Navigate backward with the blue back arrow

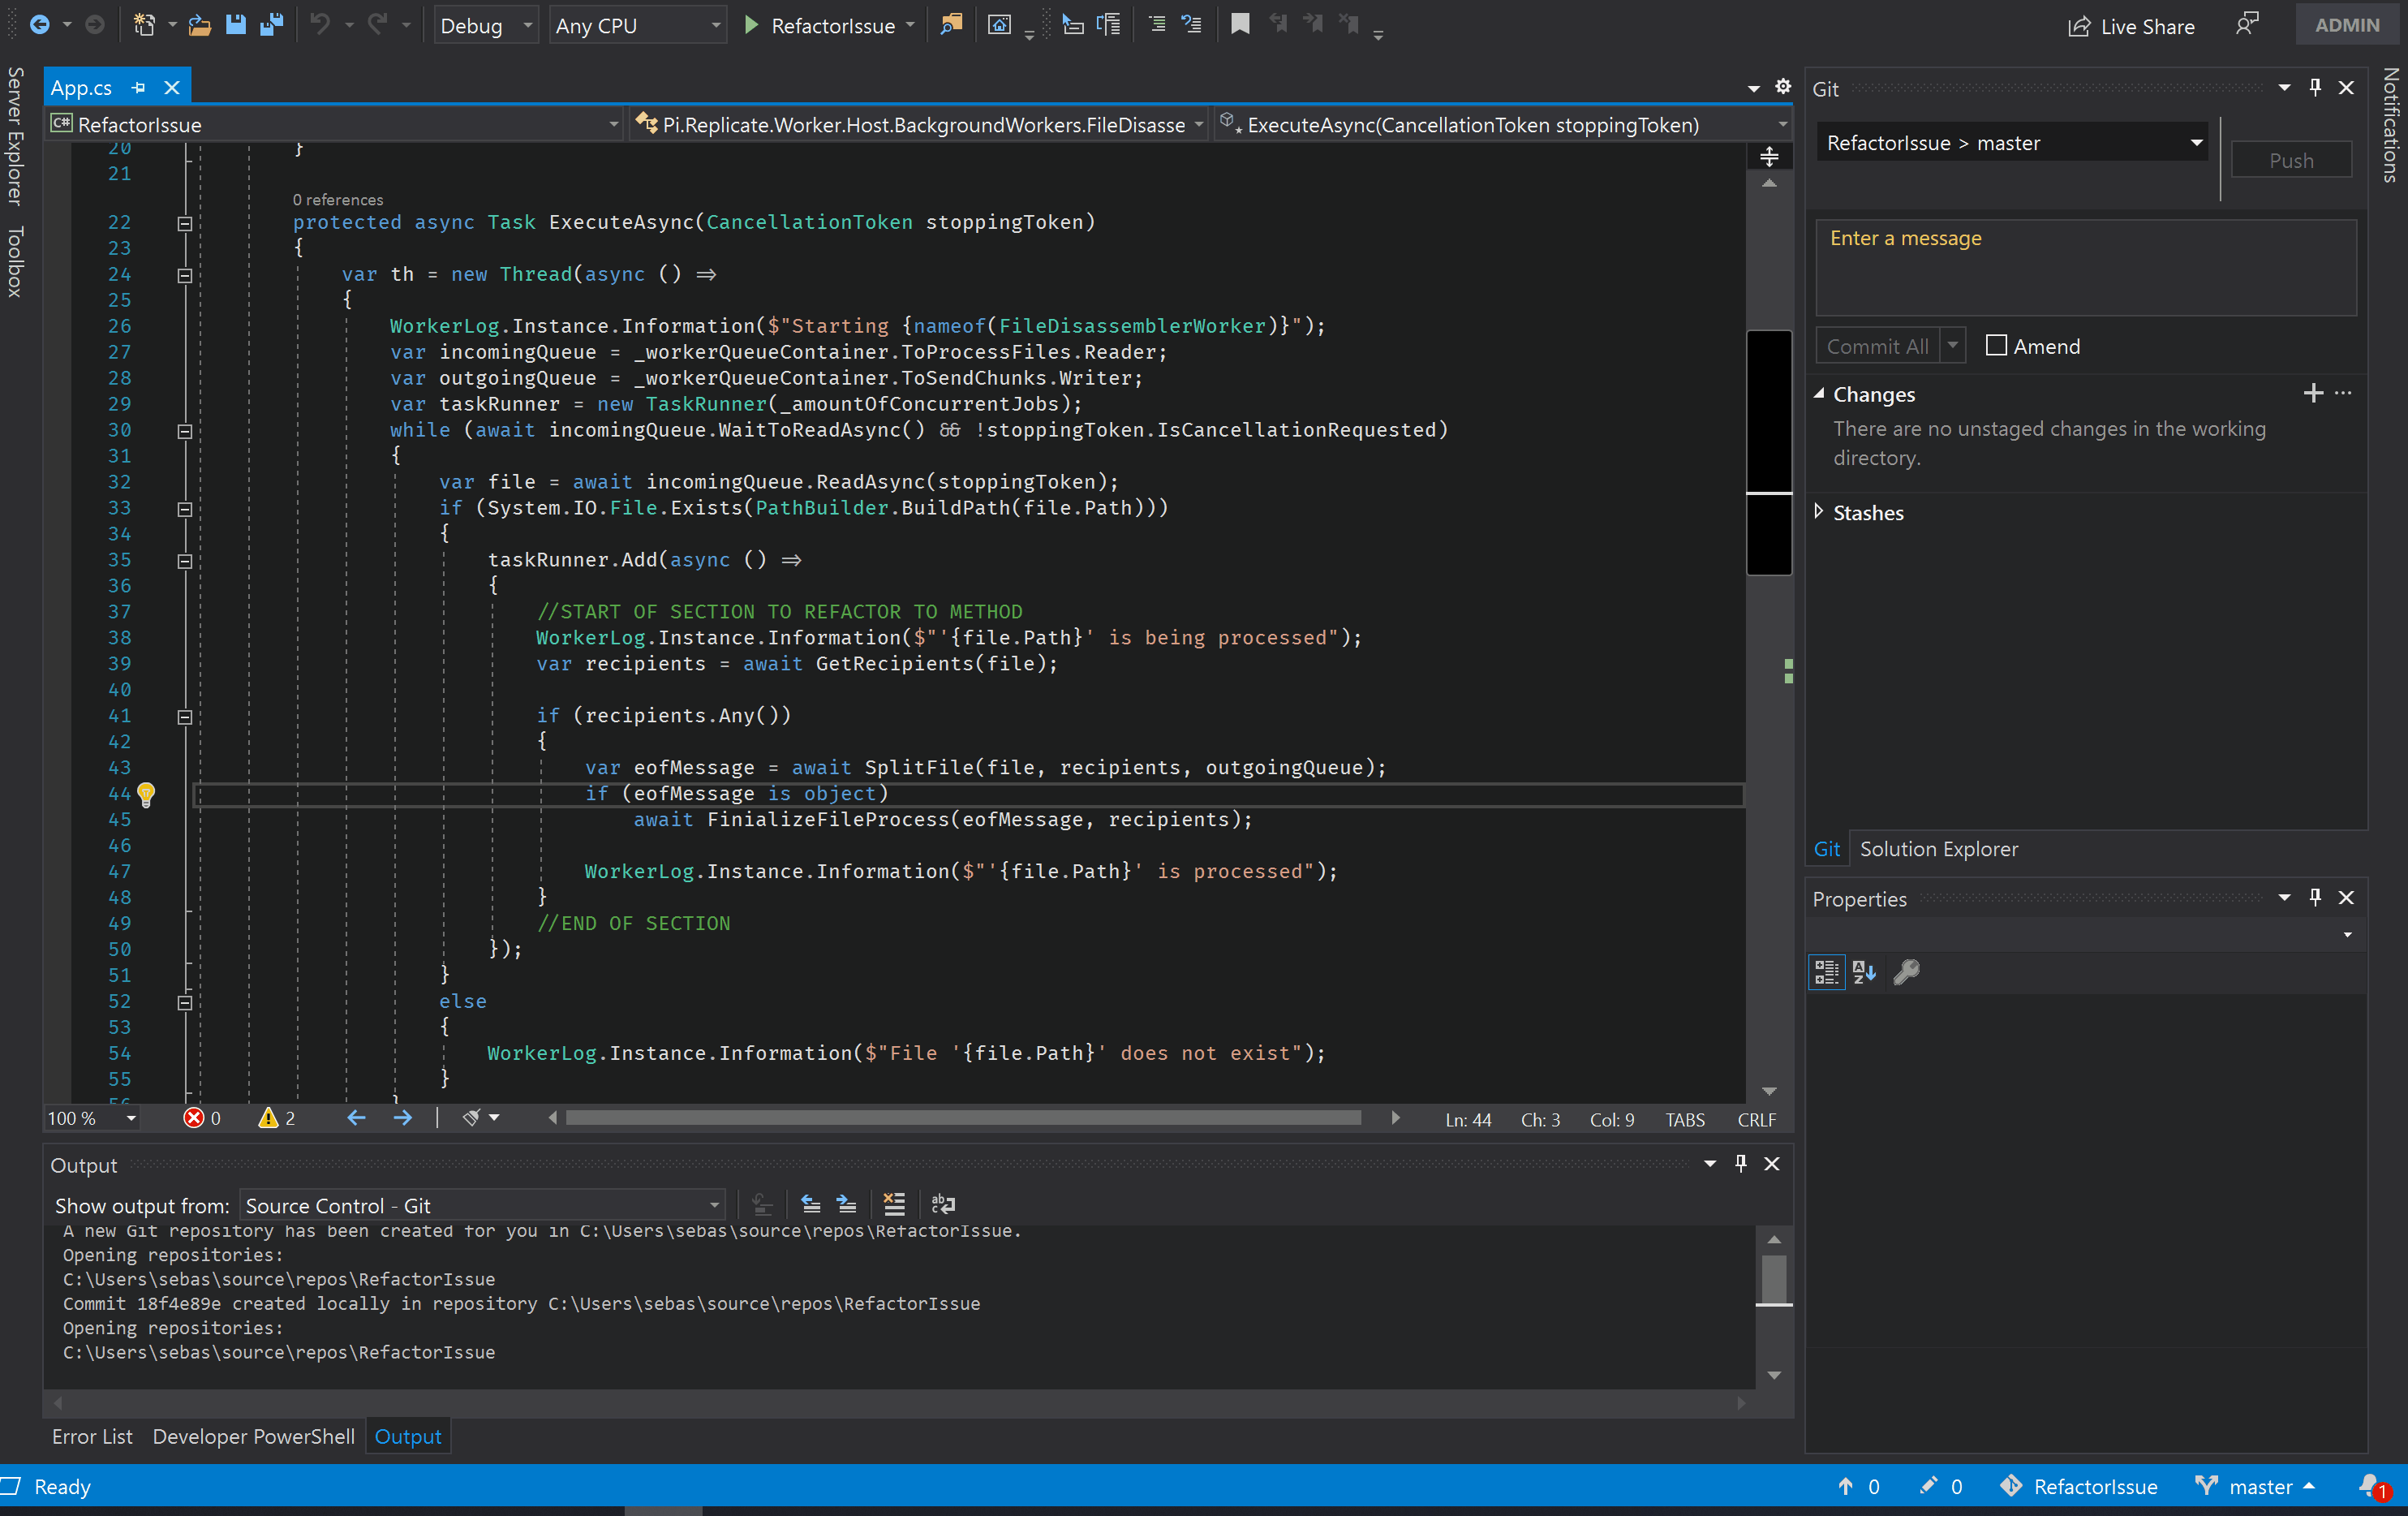[38, 25]
